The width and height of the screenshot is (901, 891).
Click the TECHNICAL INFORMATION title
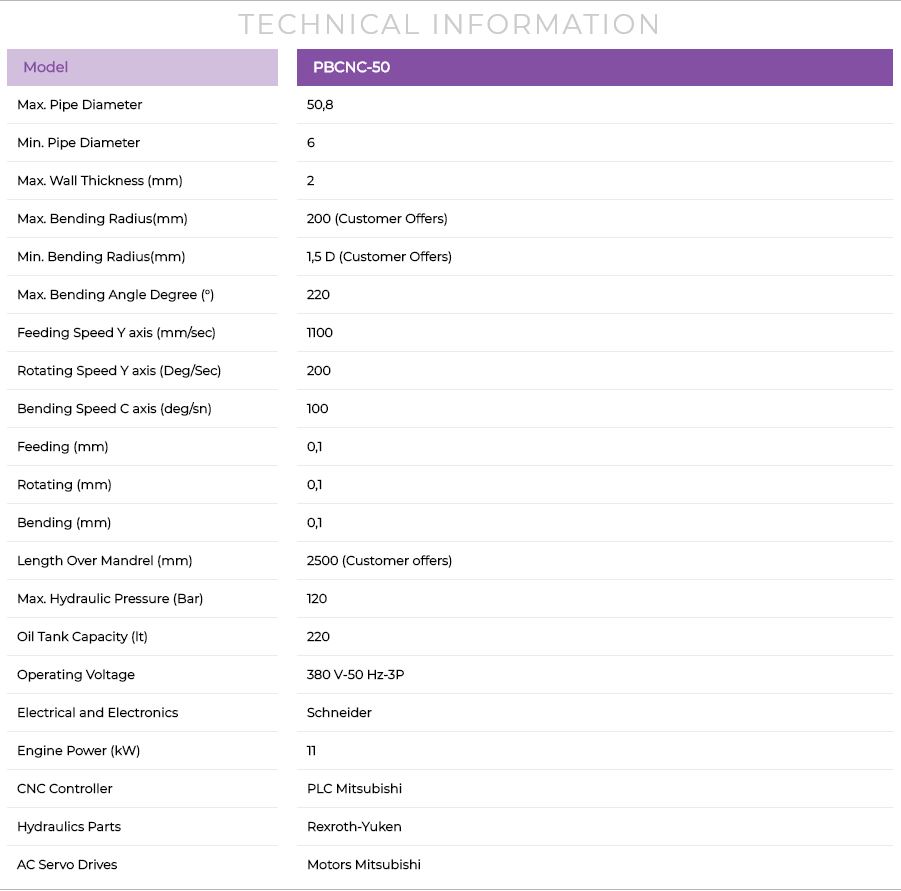point(449,24)
